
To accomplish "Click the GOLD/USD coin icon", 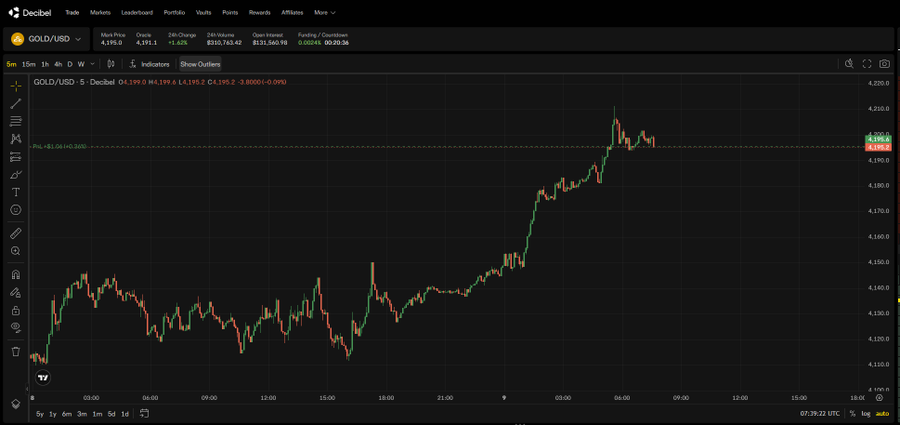I will click(17, 39).
